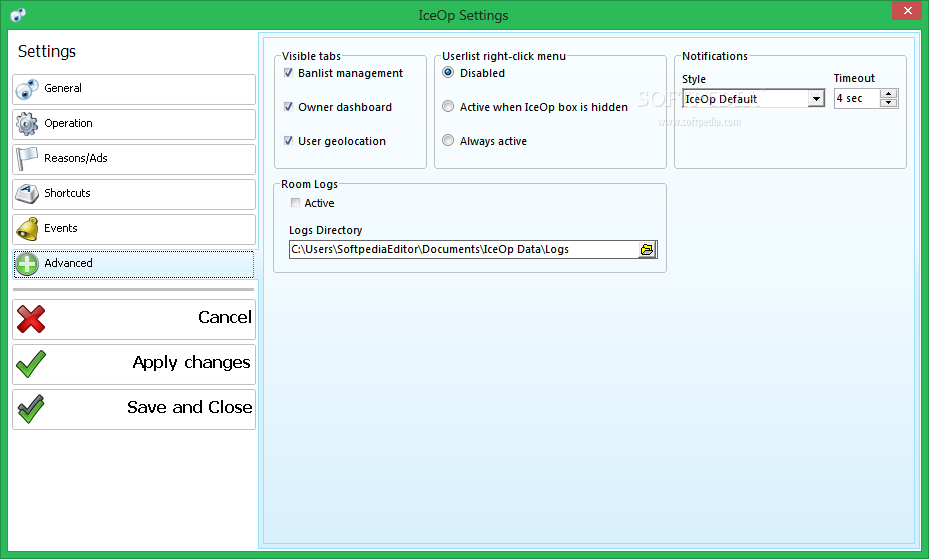Viewport: 929px width, 559px height.
Task: Click the IceOp Default style combo box
Action: pos(753,98)
